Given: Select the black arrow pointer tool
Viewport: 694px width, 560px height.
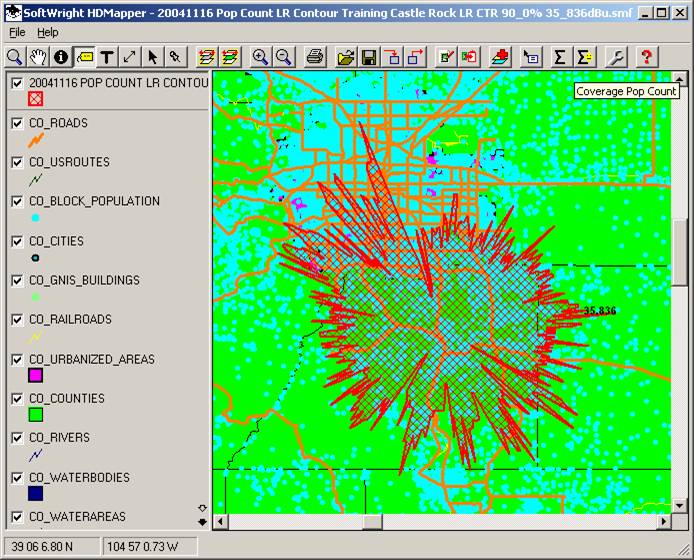Looking at the screenshot, I should [x=153, y=57].
